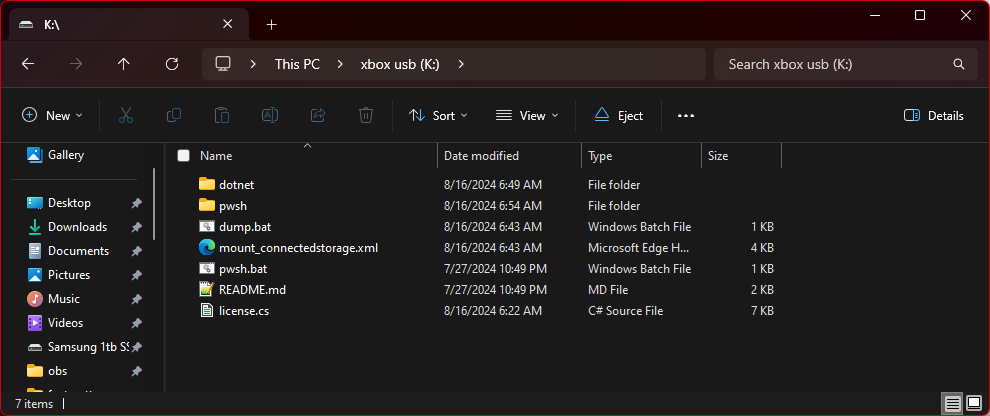Close the K:\ tab
This screenshot has height=416, width=990.
click(227, 24)
